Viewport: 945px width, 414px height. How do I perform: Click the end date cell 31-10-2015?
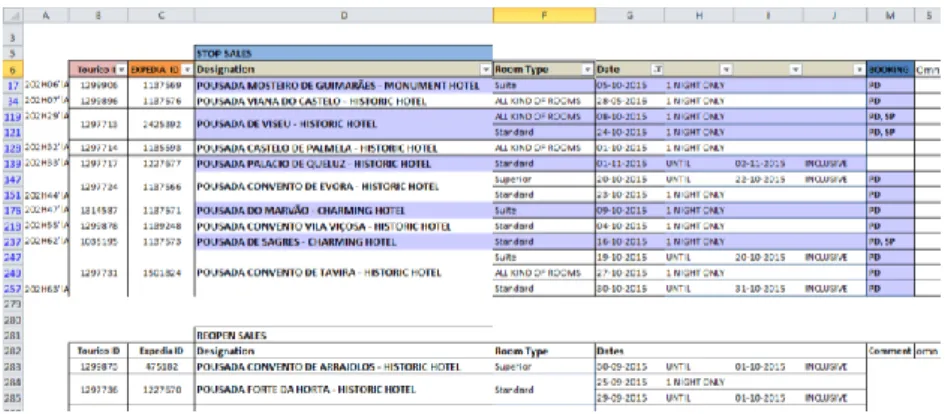pos(768,289)
